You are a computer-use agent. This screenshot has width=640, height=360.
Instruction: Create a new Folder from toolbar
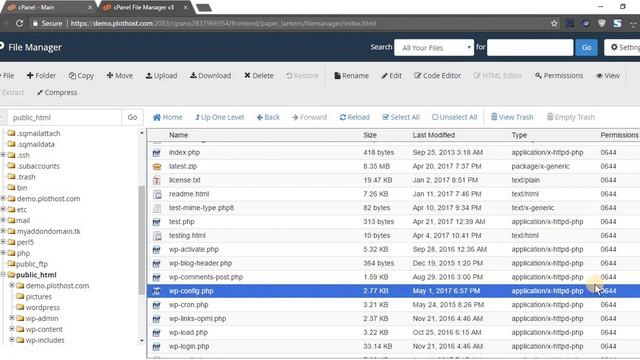[x=41, y=76]
